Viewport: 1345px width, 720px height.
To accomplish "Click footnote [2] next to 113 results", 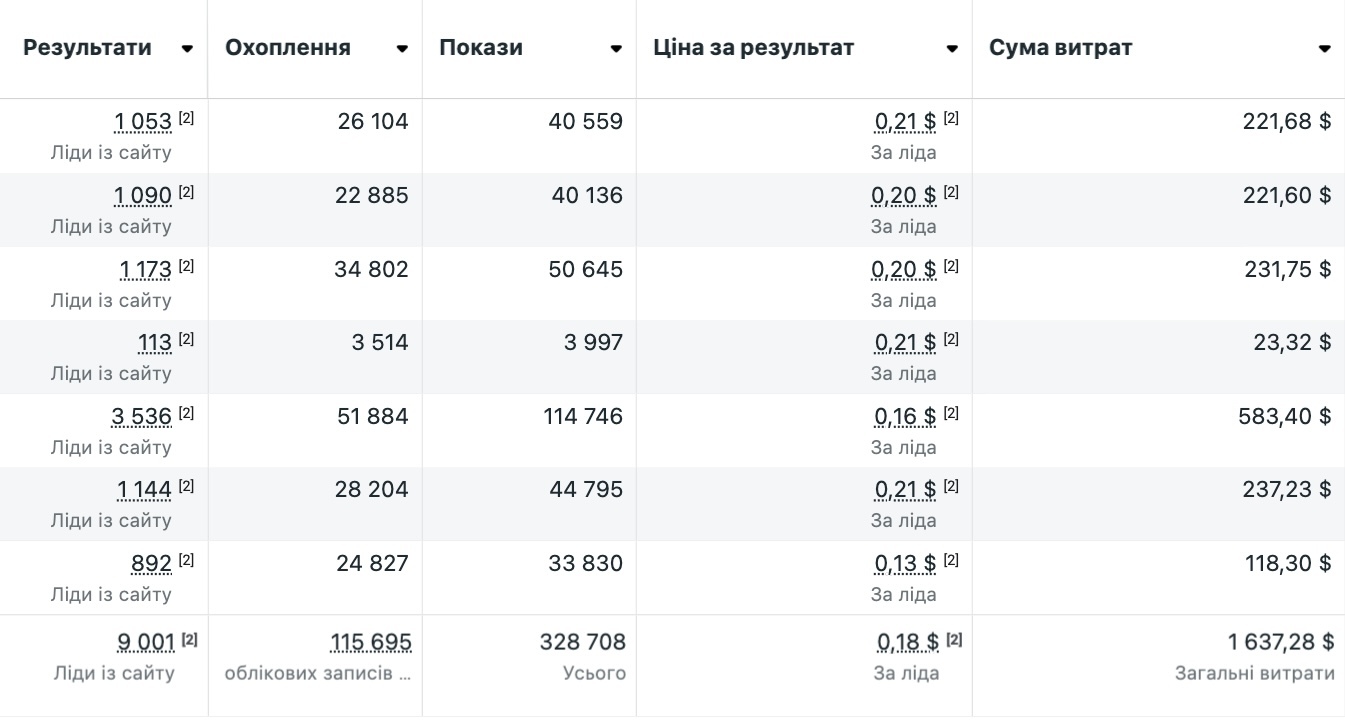I will (186, 339).
